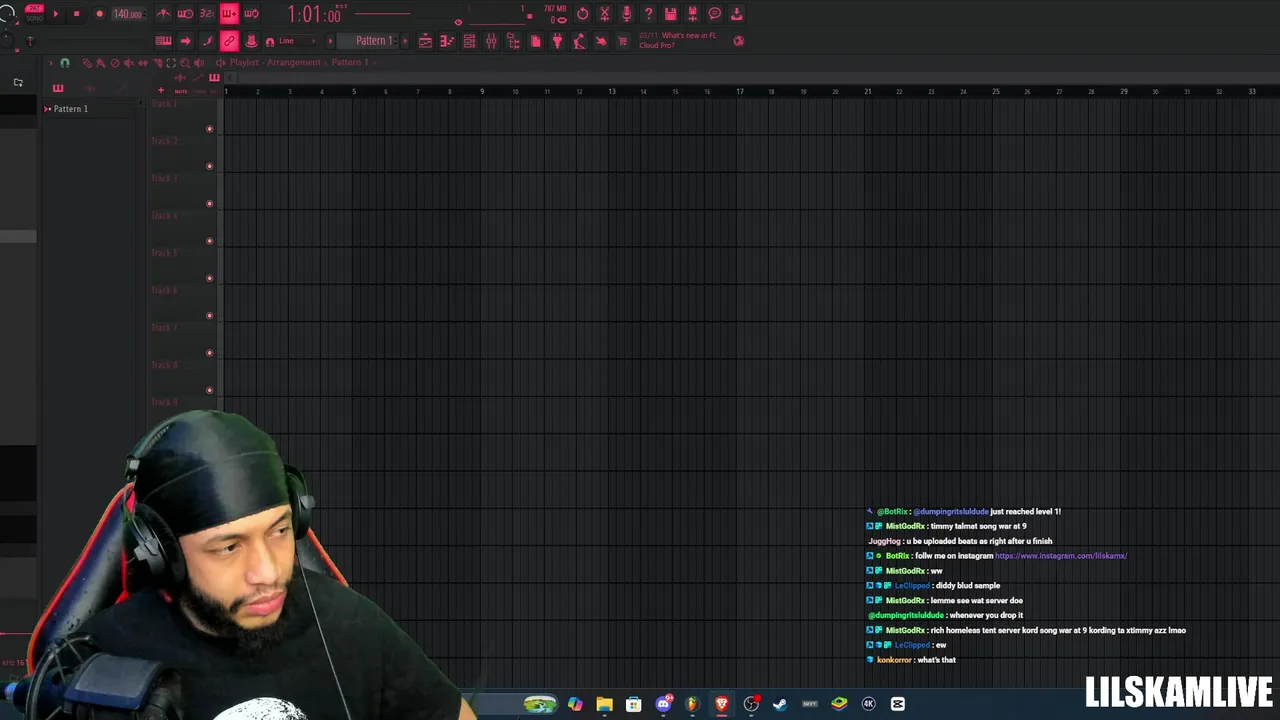The width and height of the screenshot is (1280, 720).
Task: Toggle the countdown before recording
Action: pos(207,14)
